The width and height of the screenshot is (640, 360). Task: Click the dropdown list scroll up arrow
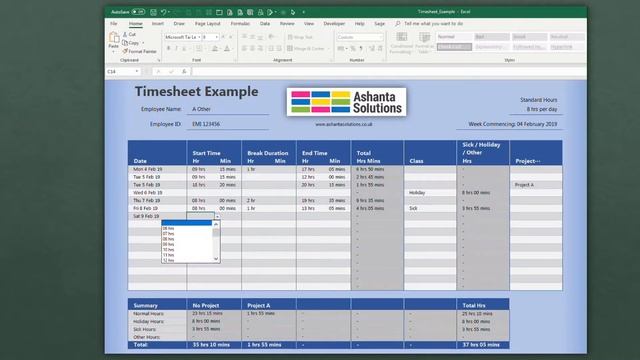[216, 224]
